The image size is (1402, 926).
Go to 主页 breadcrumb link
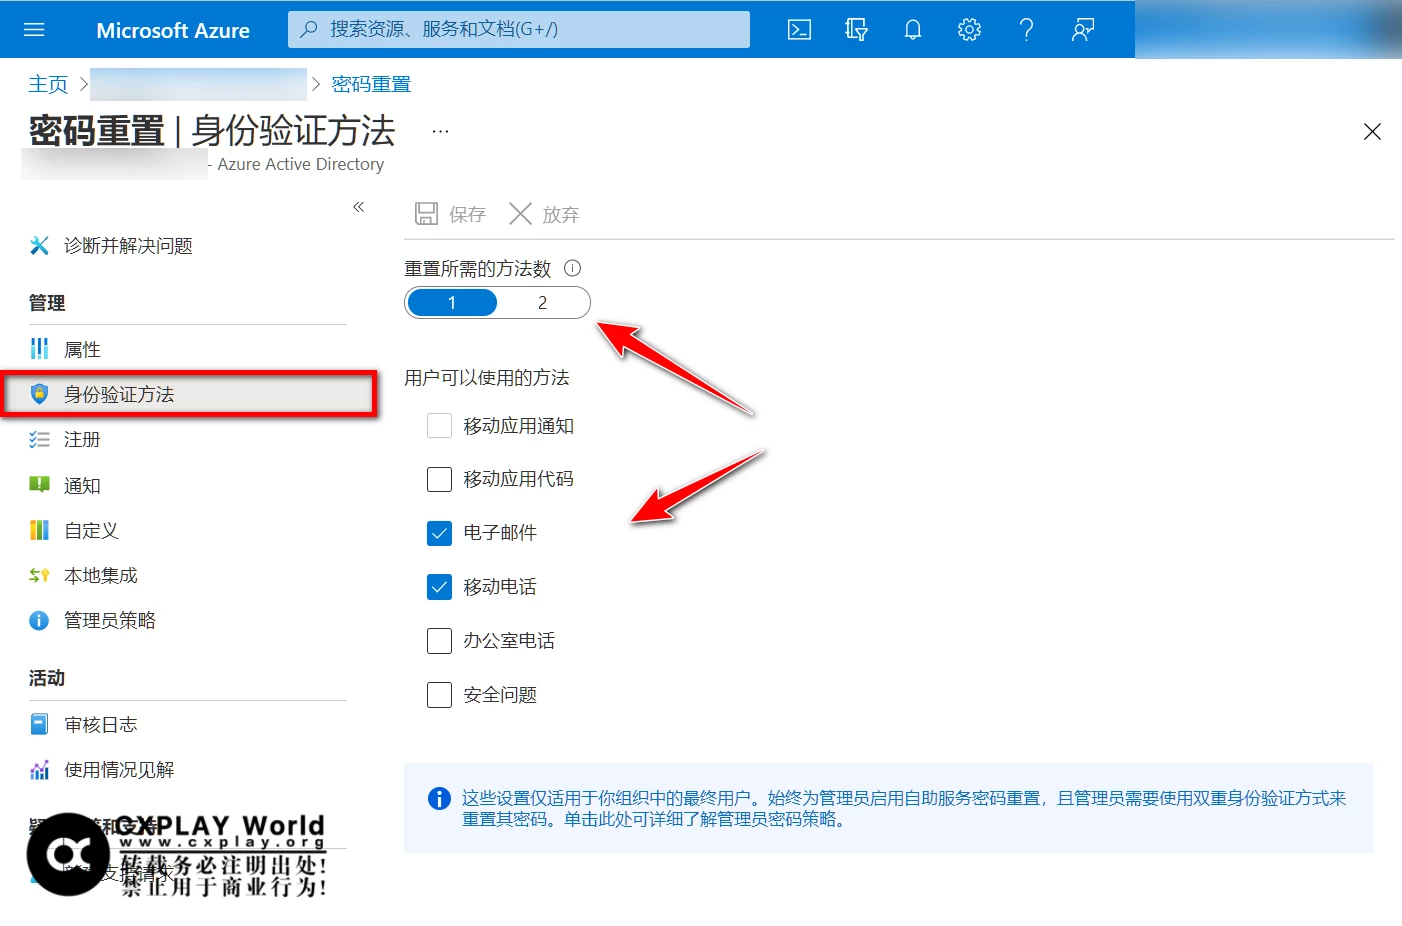pos(48,84)
